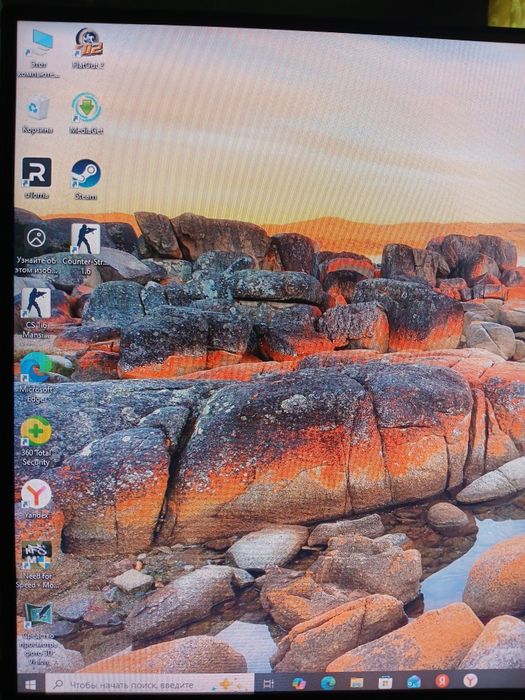Open Microsoft Edge from the taskbar
This screenshot has width=525, height=700.
click(x=328, y=683)
